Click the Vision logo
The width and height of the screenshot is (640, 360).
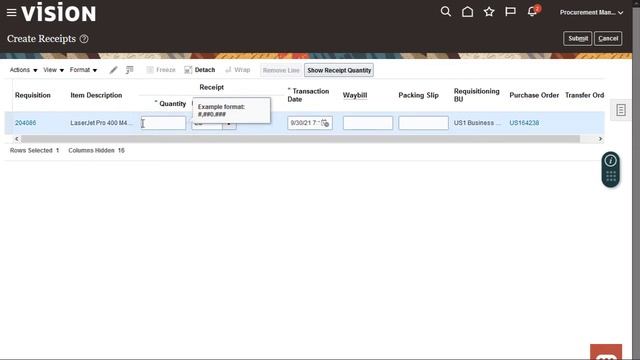click(x=59, y=12)
